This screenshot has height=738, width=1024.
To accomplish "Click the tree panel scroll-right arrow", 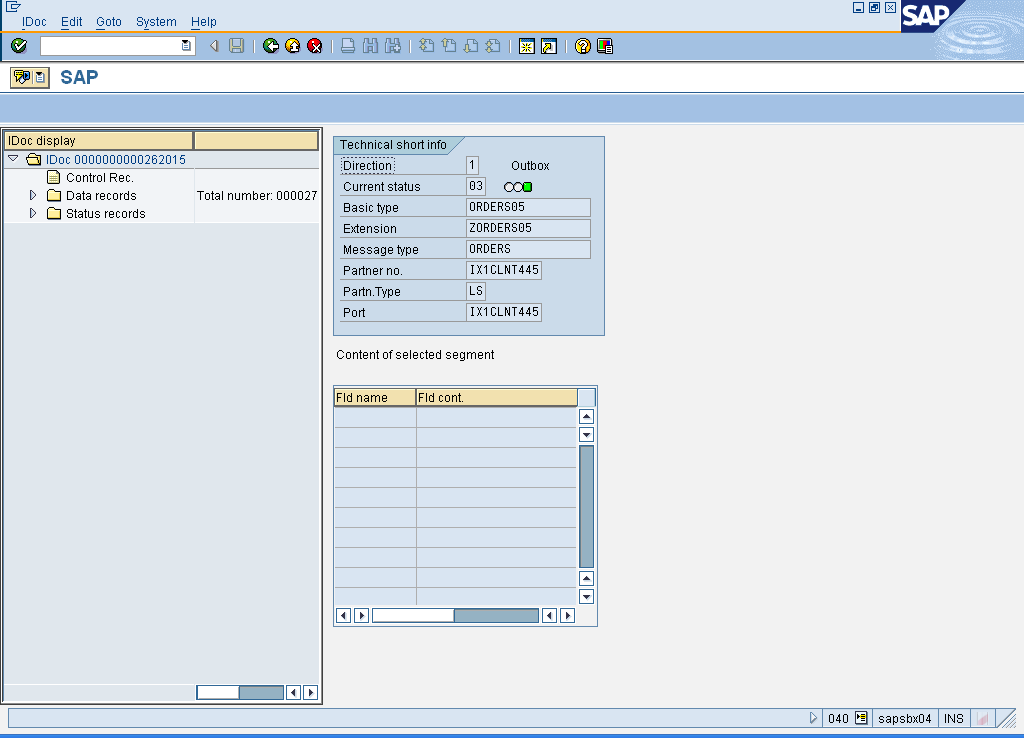I will click(311, 692).
